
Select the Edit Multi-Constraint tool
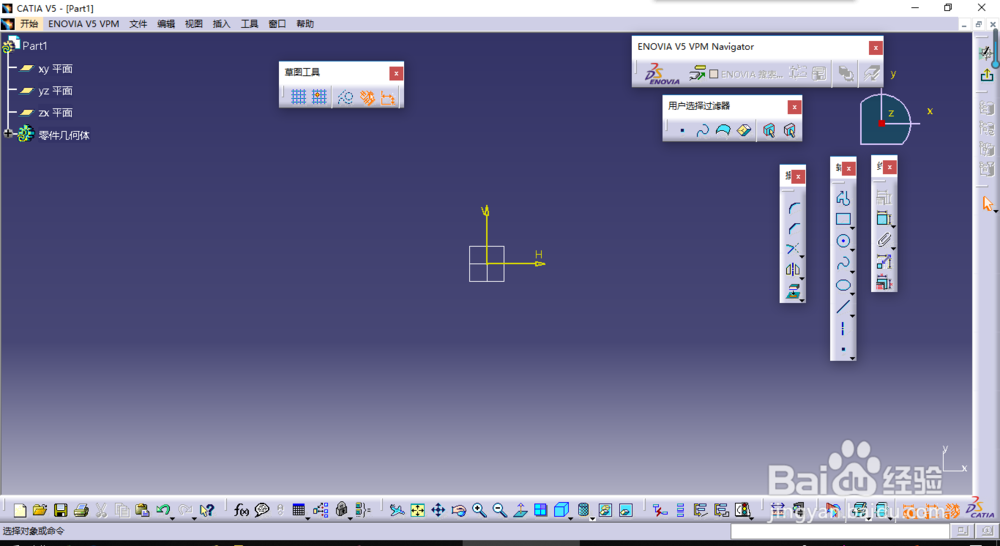point(883,282)
